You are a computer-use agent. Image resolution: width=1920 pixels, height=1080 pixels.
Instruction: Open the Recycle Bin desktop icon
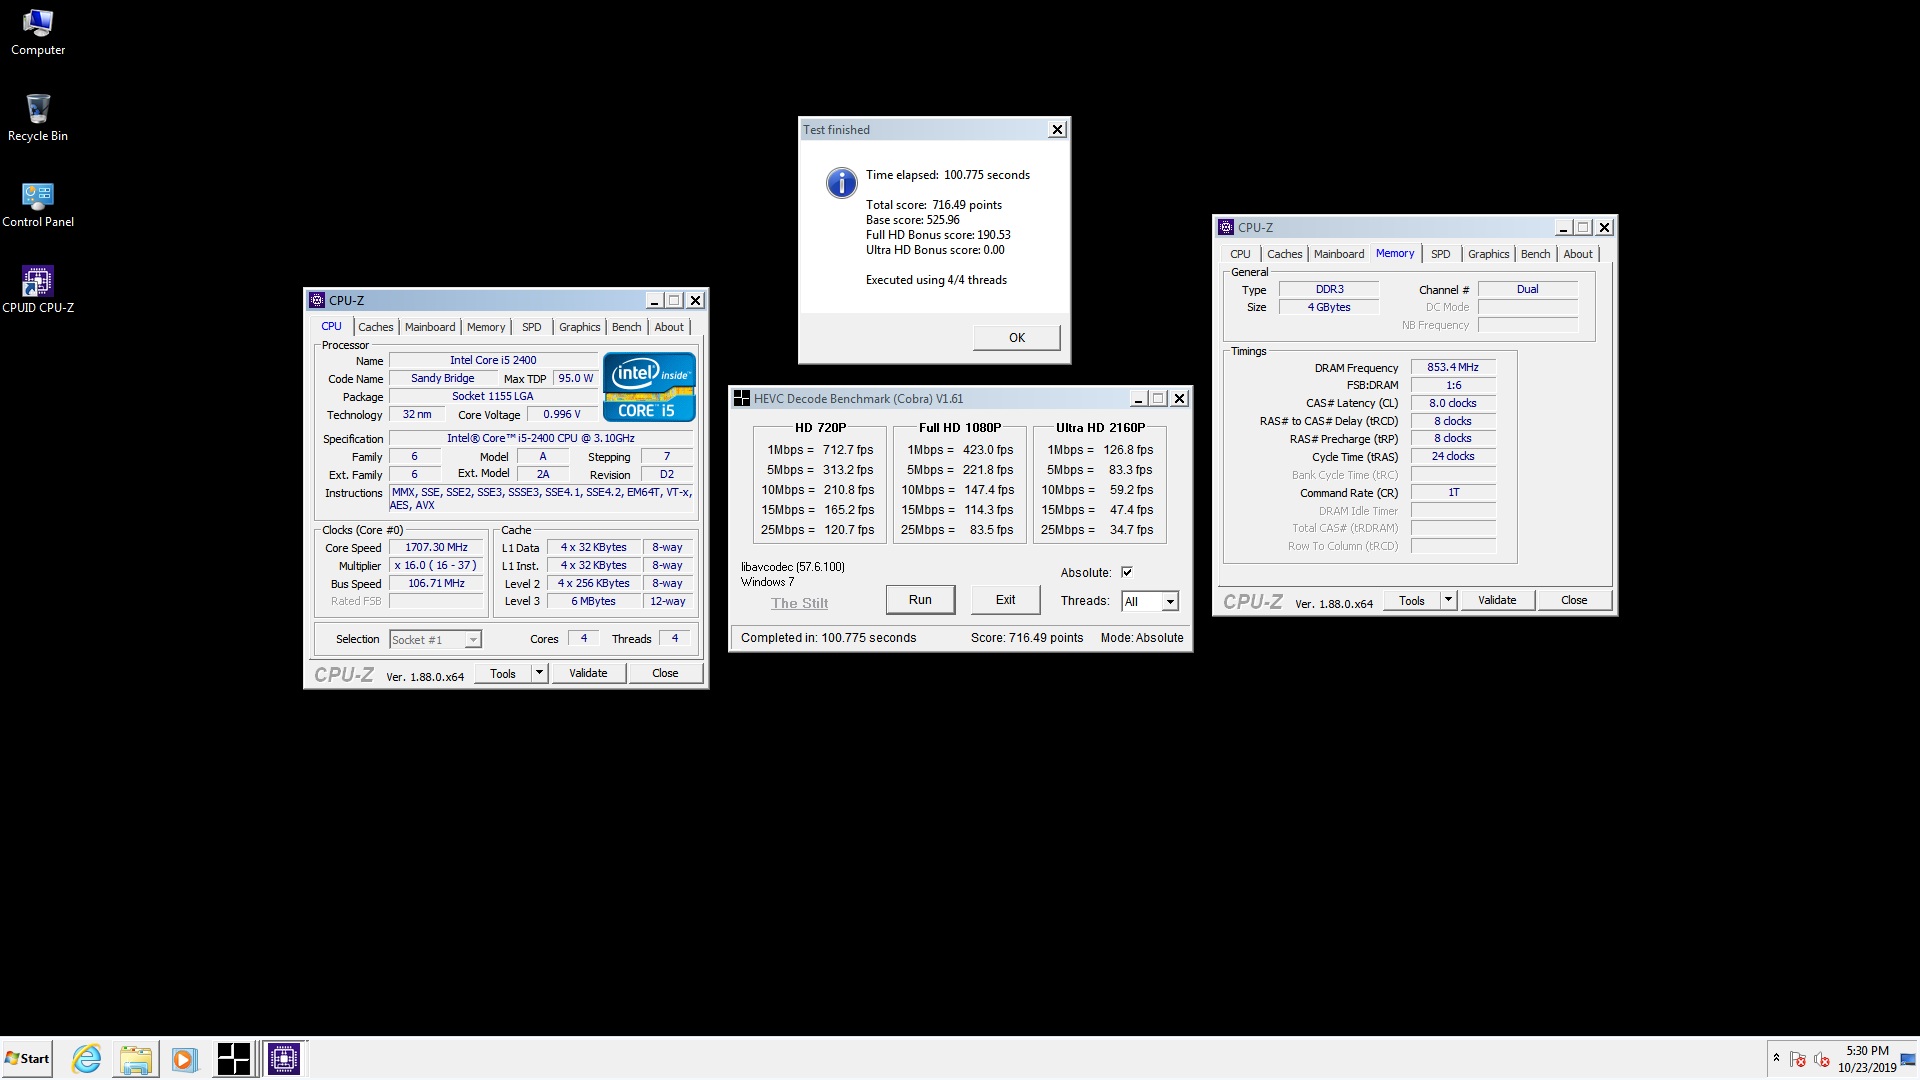click(38, 118)
